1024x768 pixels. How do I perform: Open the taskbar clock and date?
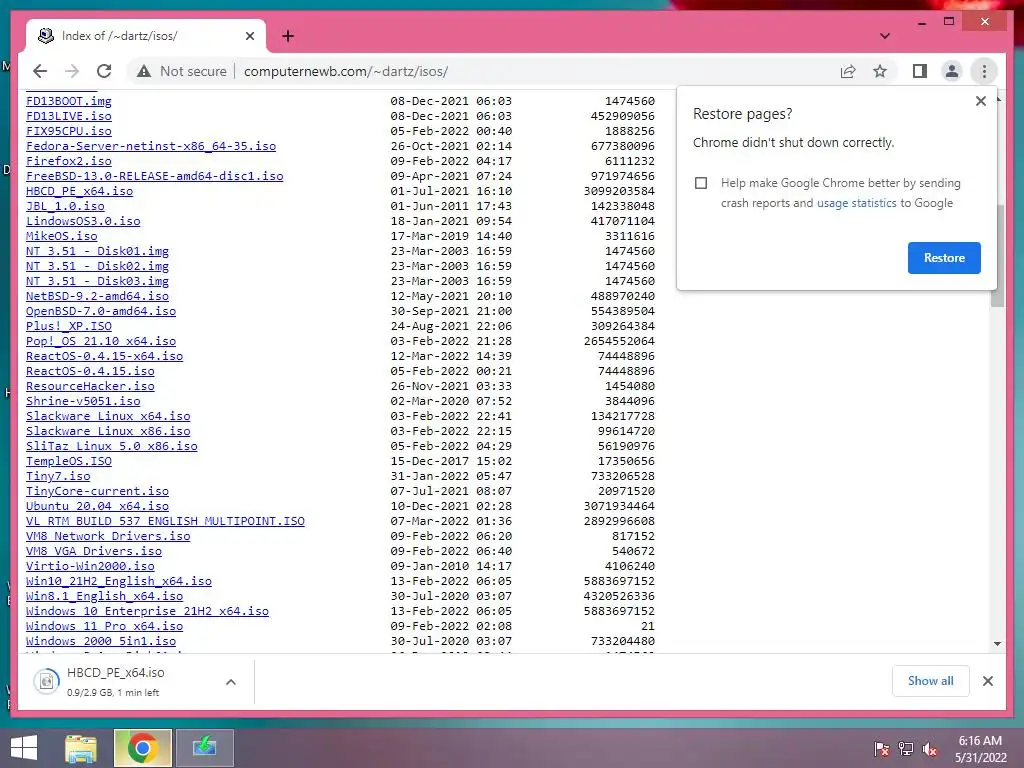point(980,749)
